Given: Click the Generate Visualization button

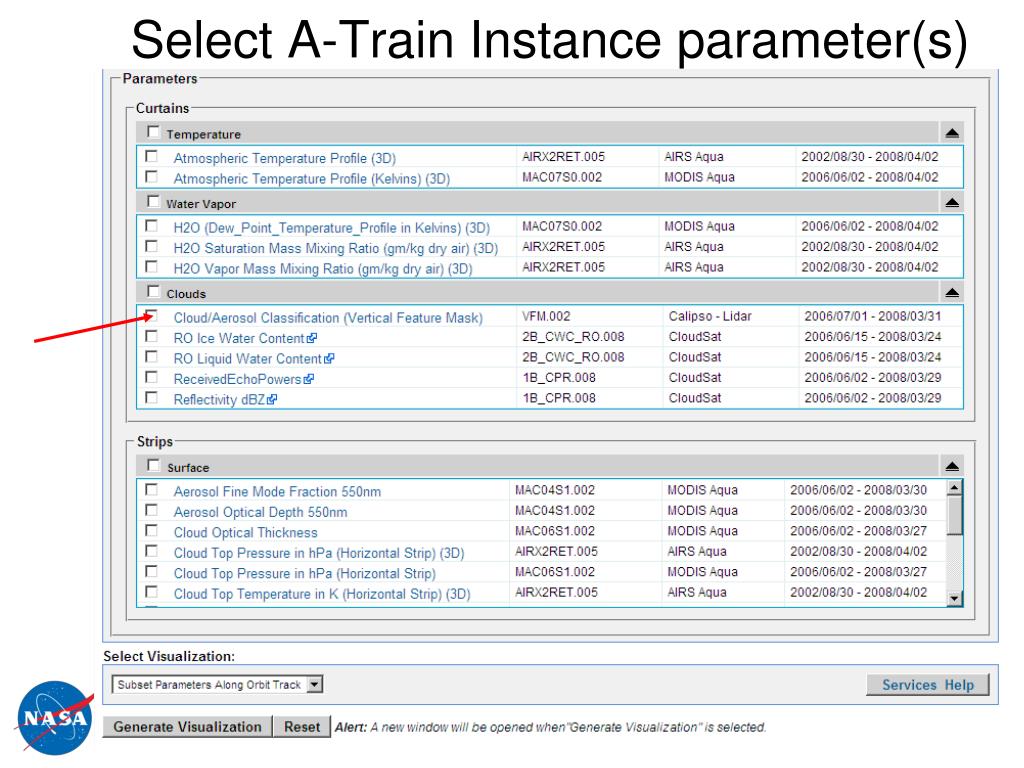Looking at the screenshot, I should 187,727.
